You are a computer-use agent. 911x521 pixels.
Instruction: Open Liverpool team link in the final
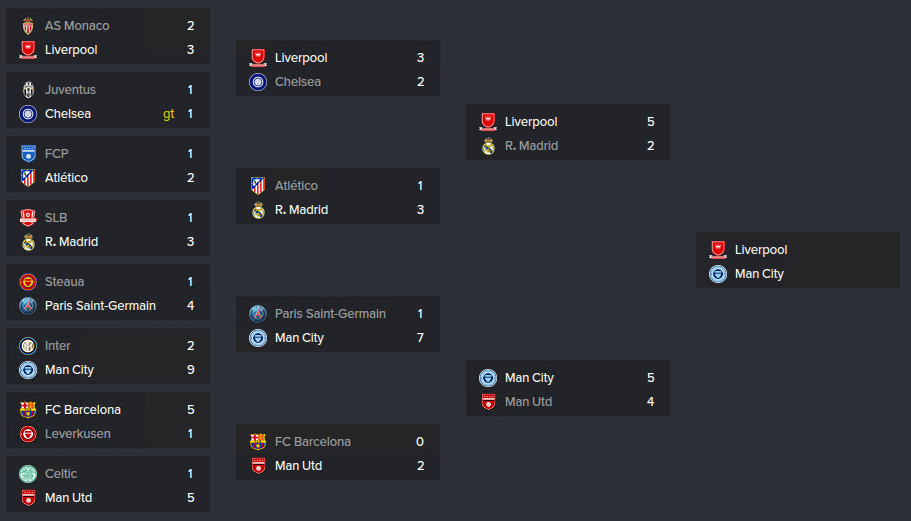(x=761, y=250)
